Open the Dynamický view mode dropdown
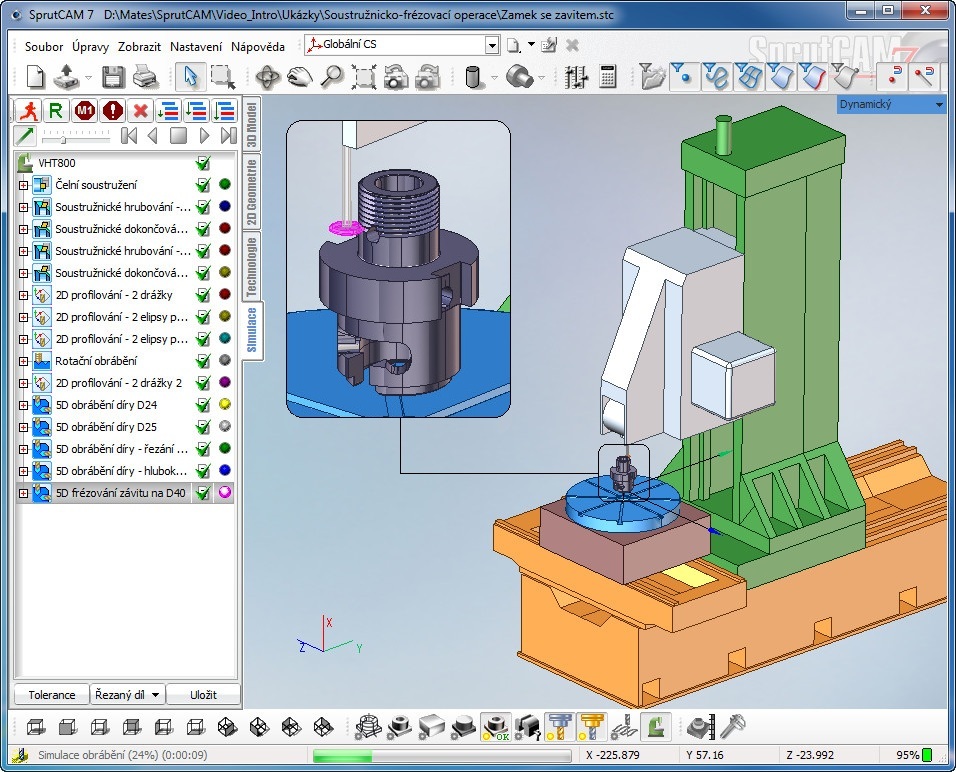Screen dimensions: 956x772 [939, 104]
